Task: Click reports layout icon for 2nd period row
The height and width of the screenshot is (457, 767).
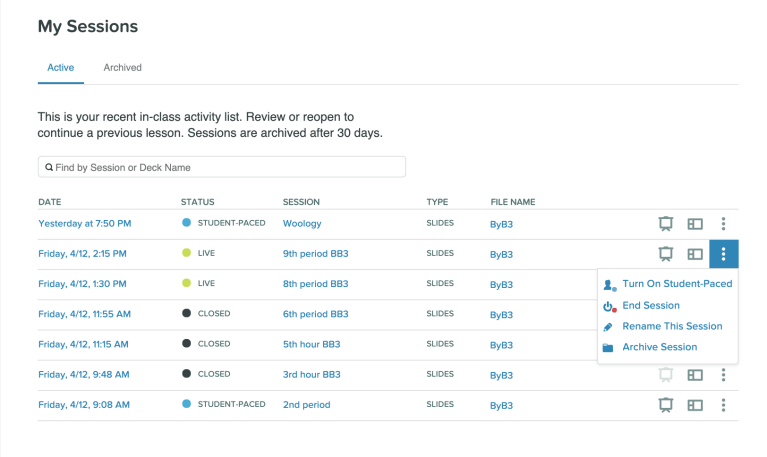Action: point(696,405)
